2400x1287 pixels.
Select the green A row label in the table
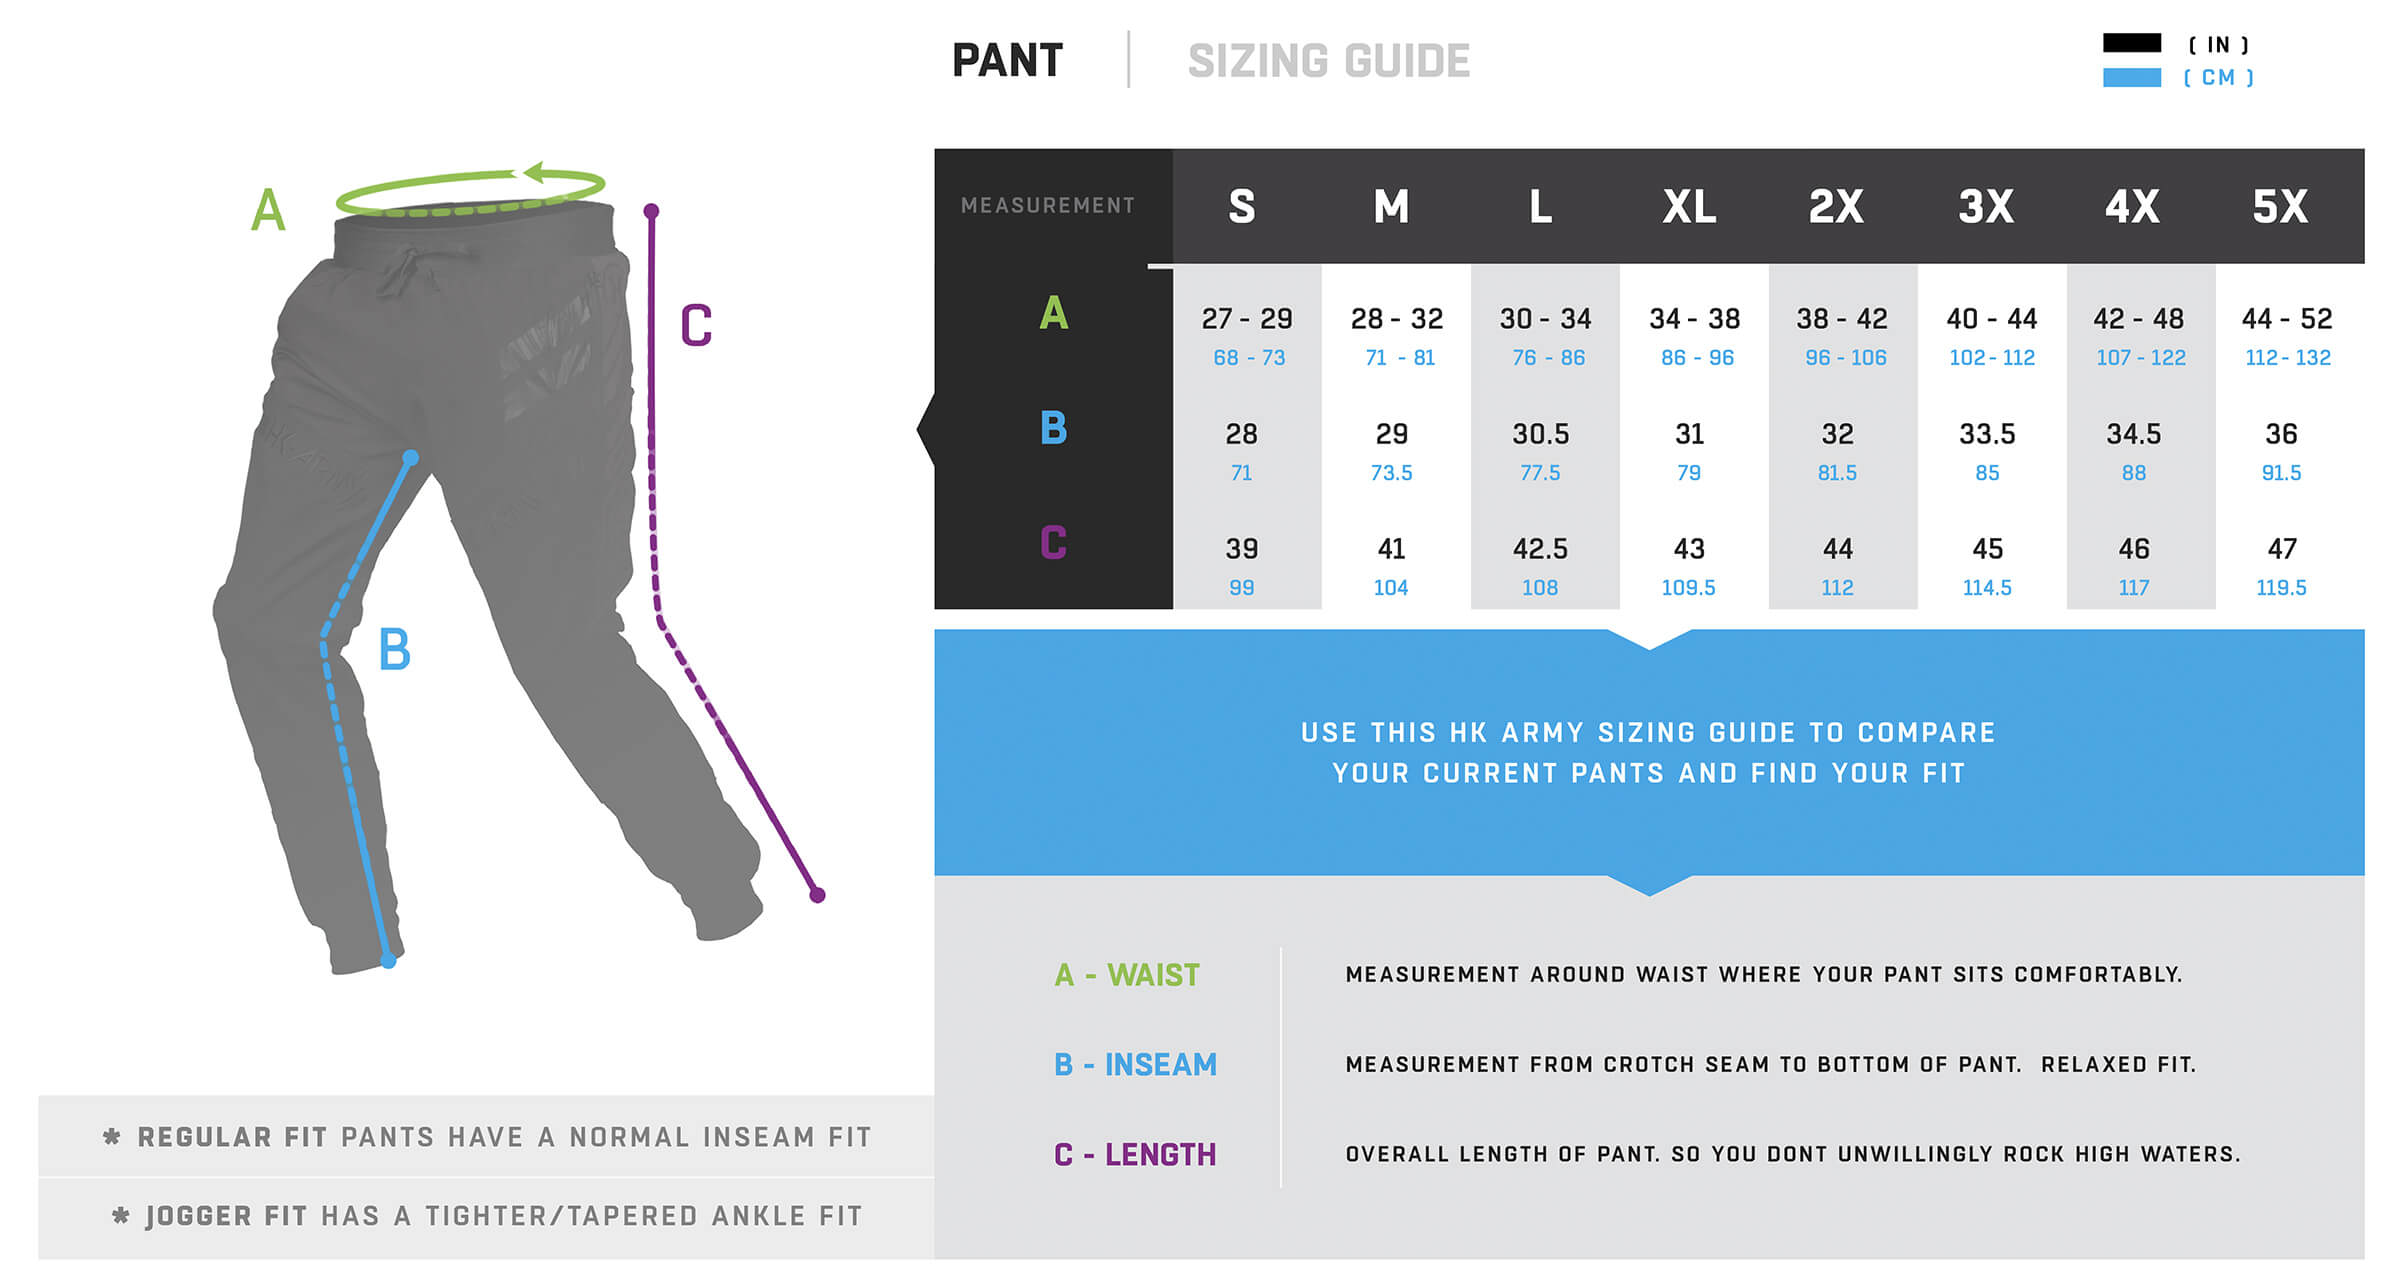1053,314
